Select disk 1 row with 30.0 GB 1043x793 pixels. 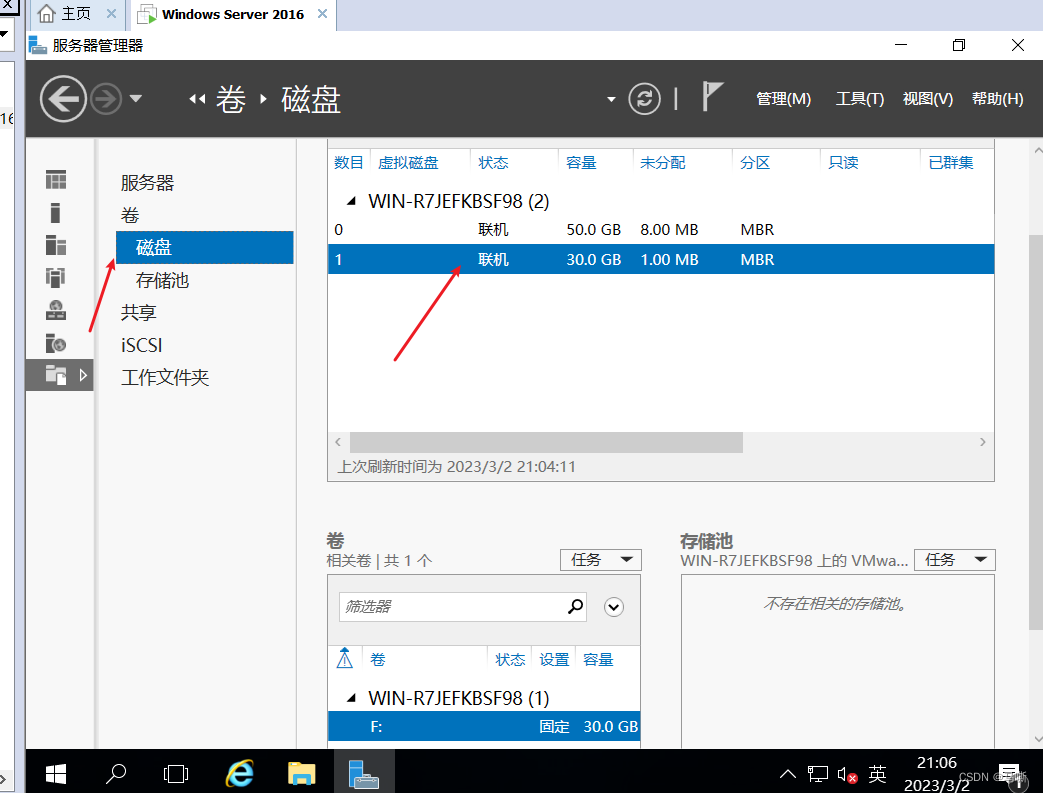(x=661, y=259)
